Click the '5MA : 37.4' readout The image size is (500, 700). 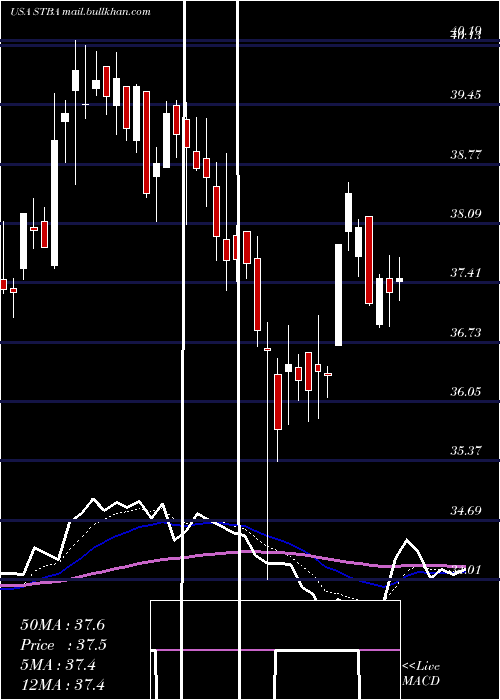point(58,665)
